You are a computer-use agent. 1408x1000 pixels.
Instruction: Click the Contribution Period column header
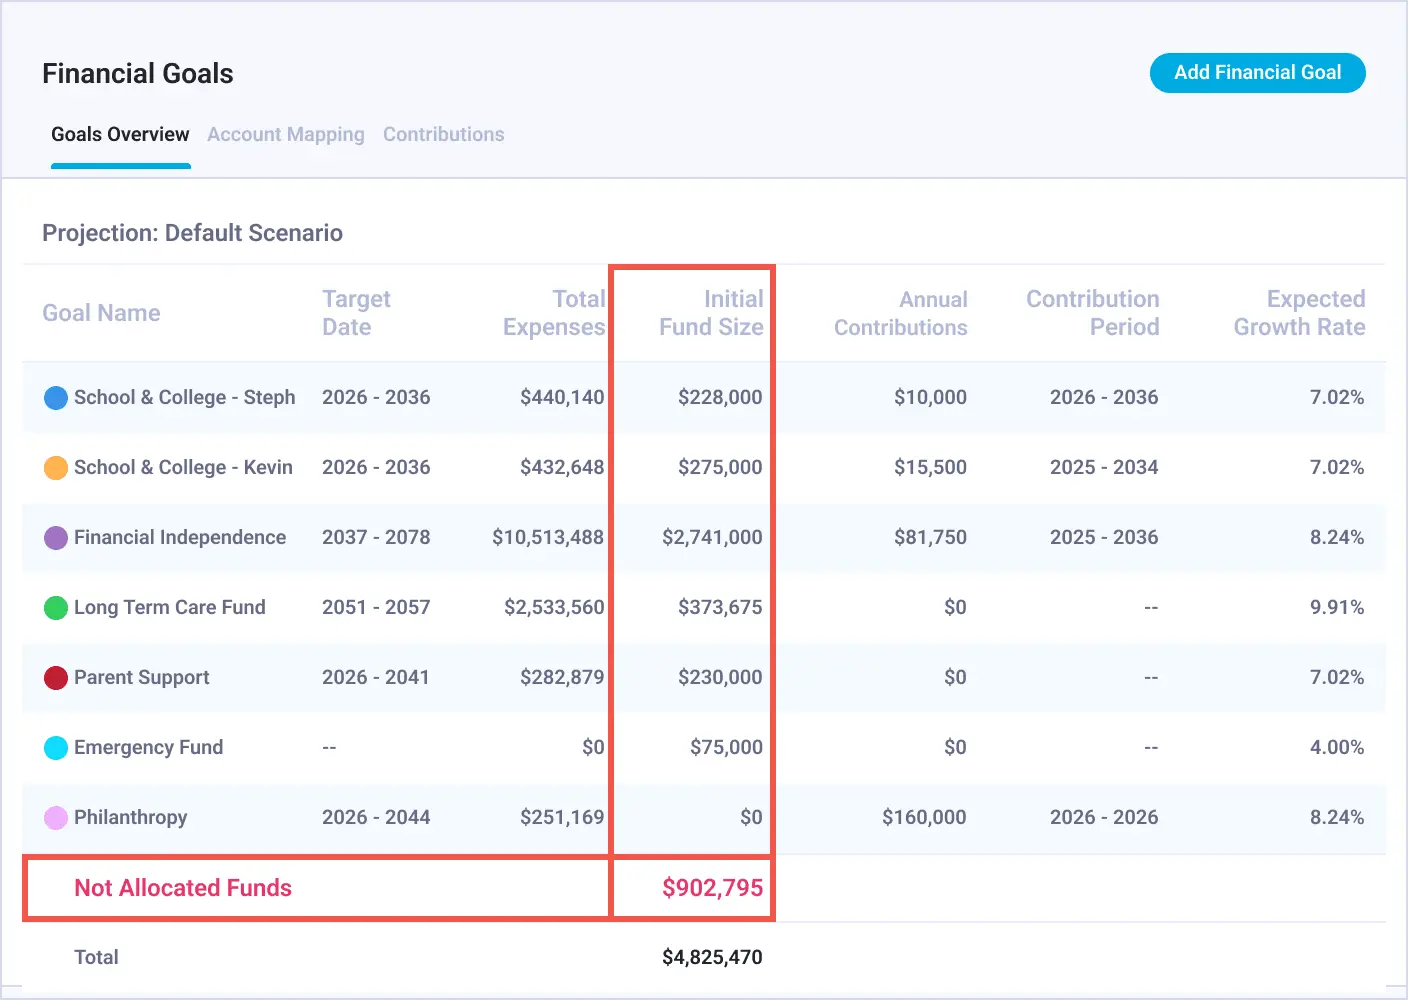[1093, 313]
